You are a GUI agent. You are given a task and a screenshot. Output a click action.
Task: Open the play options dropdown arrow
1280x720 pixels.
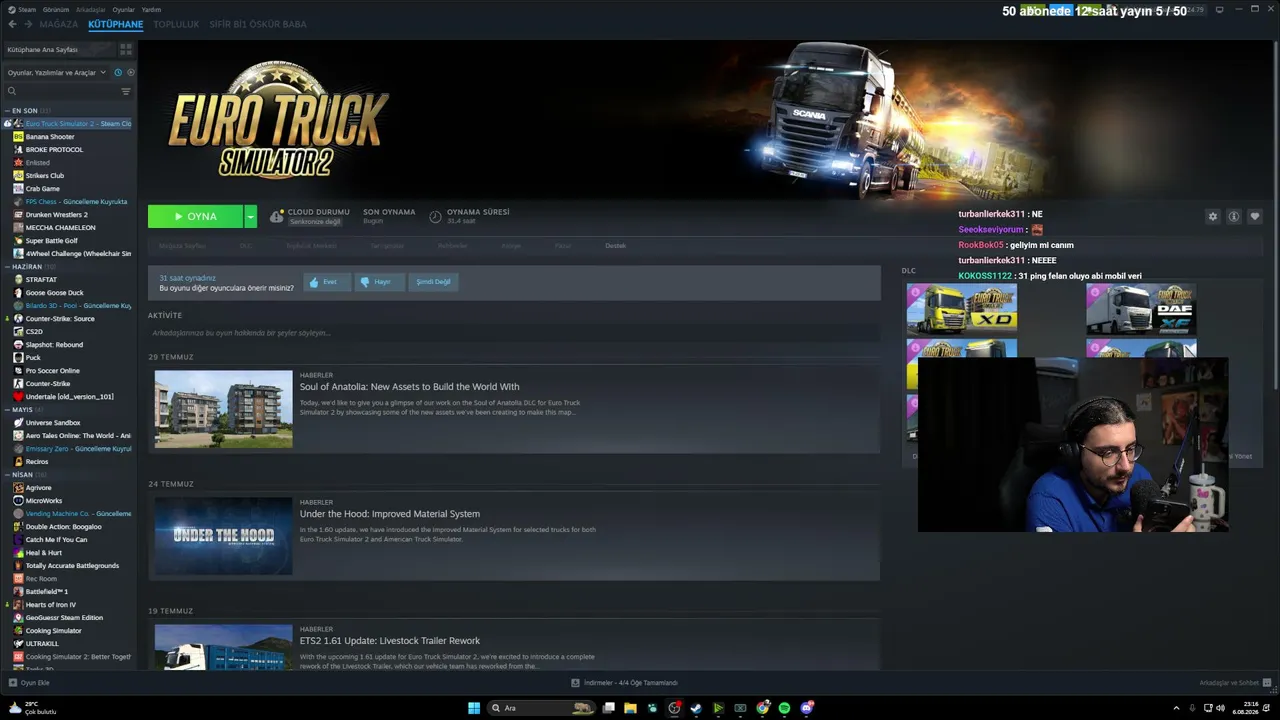[x=250, y=216]
